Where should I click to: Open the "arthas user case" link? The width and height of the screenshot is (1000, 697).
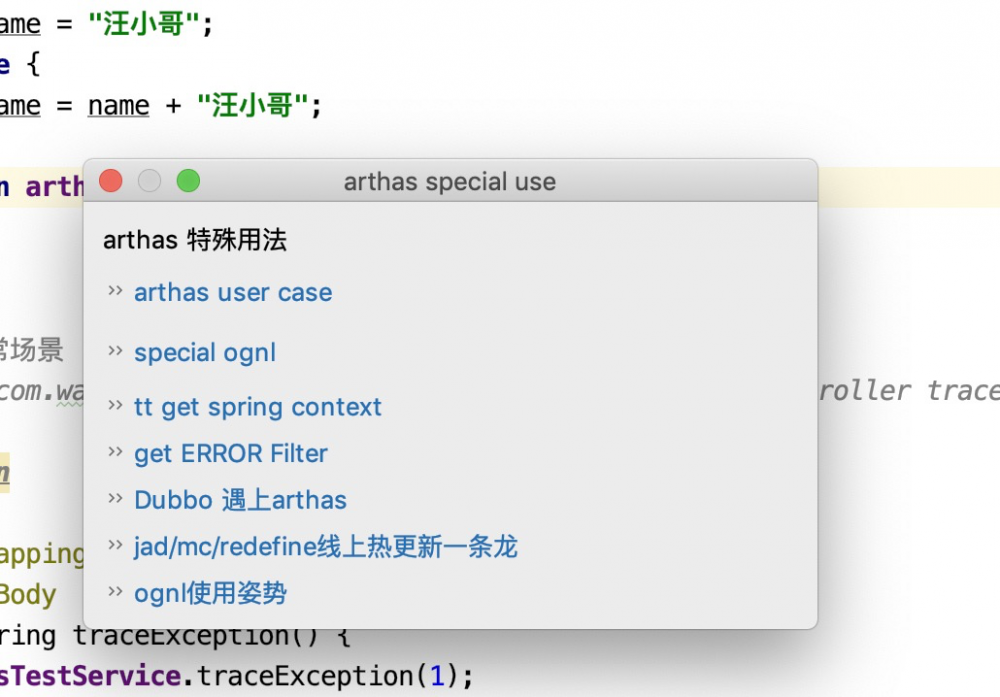point(233,293)
